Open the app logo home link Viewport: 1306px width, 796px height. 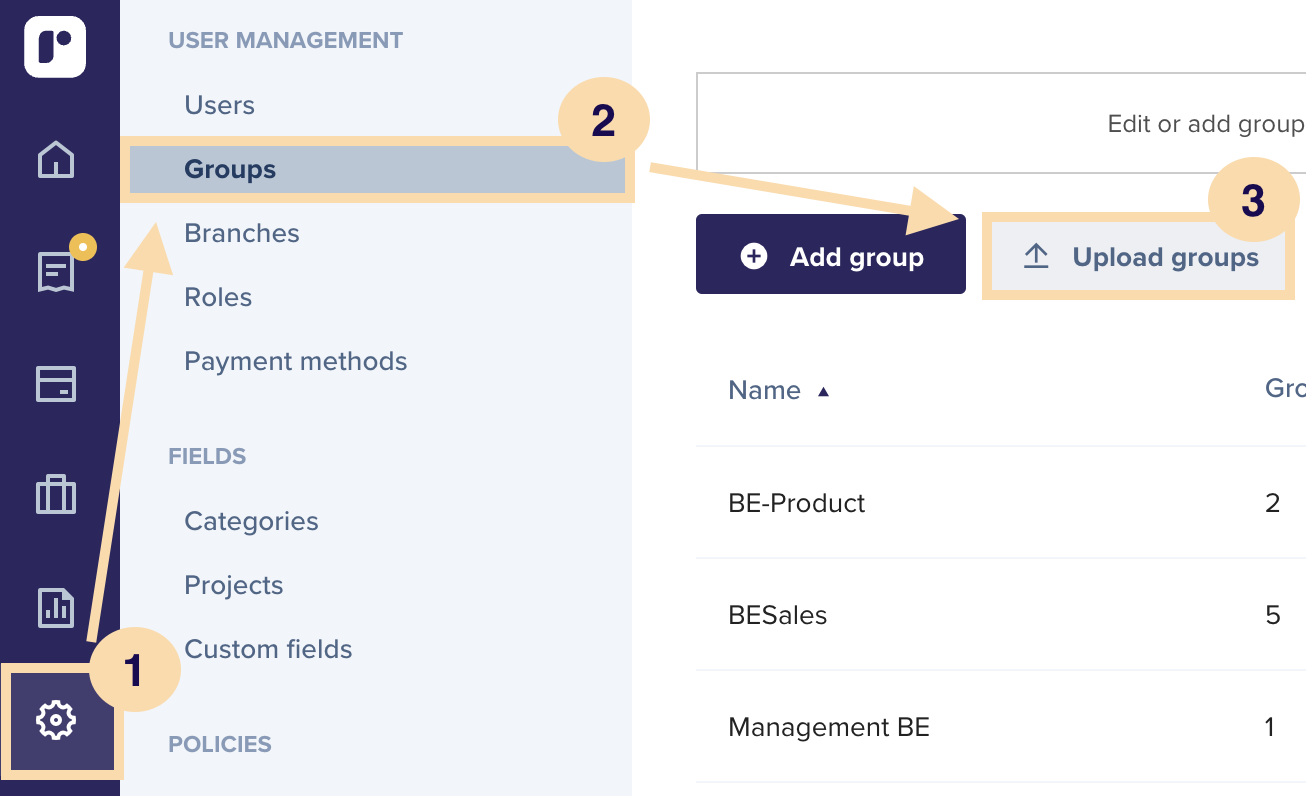(x=55, y=47)
